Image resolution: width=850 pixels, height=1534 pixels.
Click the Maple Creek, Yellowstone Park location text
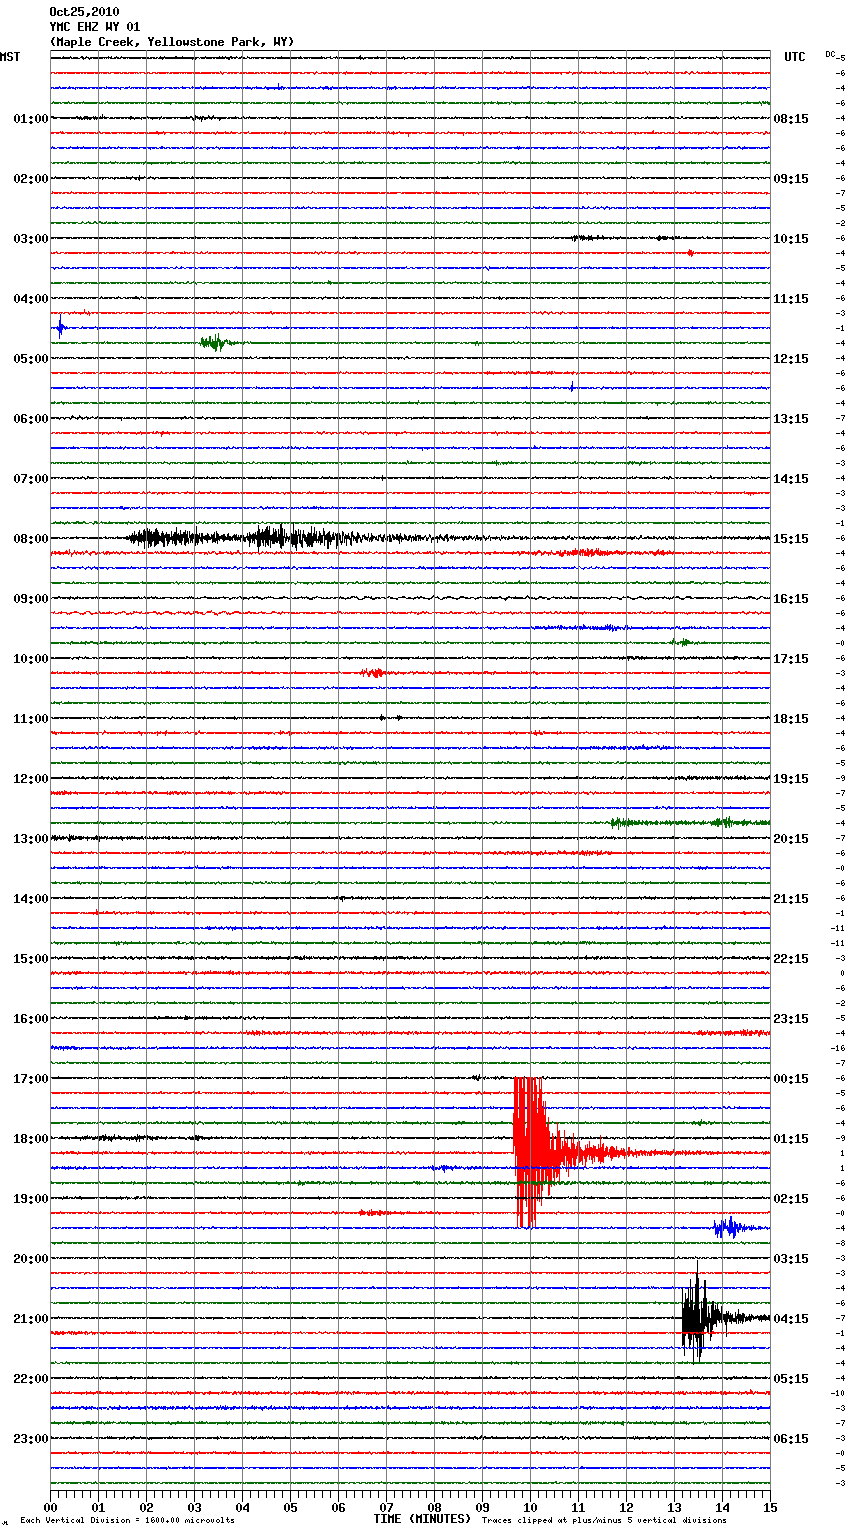[x=172, y=42]
